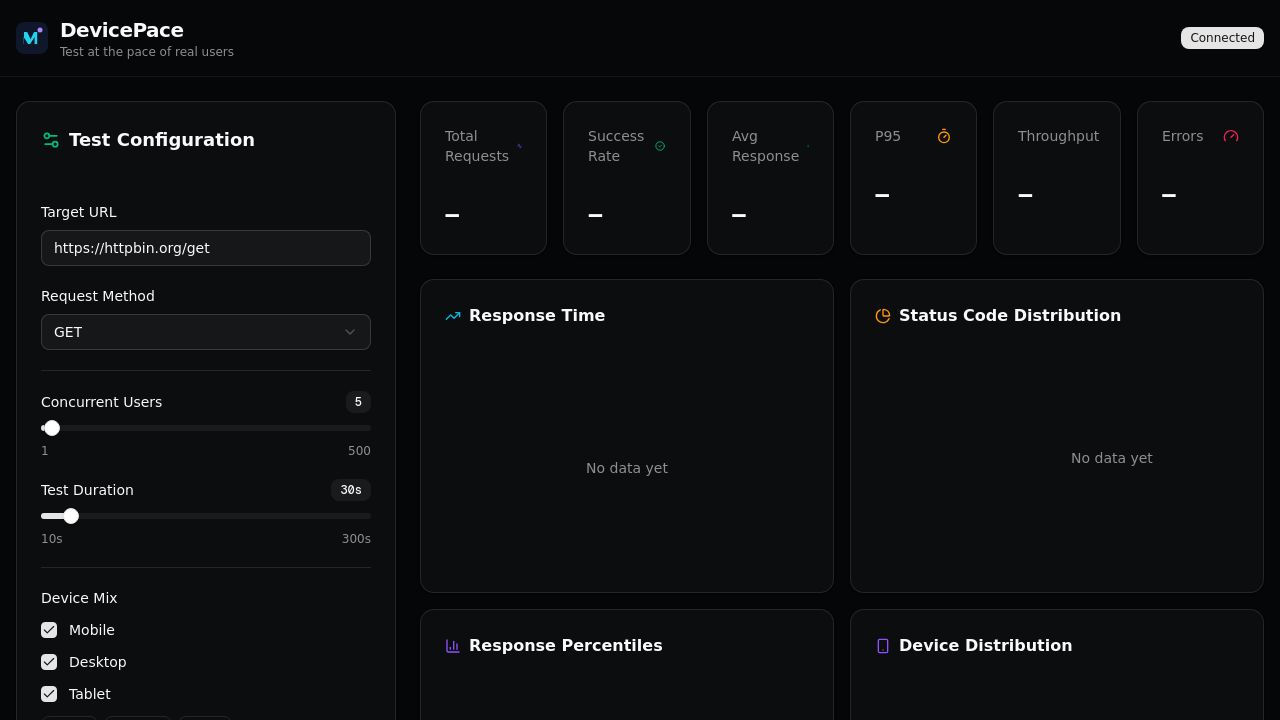Click the Device Distribution phone icon
Image resolution: width=1280 pixels, height=720 pixels.
(883, 646)
